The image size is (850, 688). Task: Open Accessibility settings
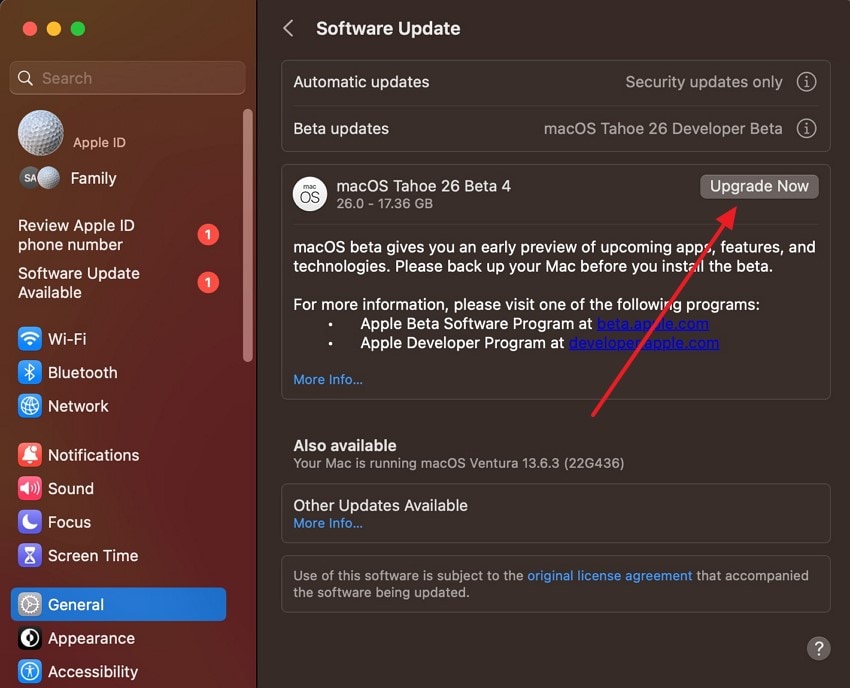tap(118, 672)
